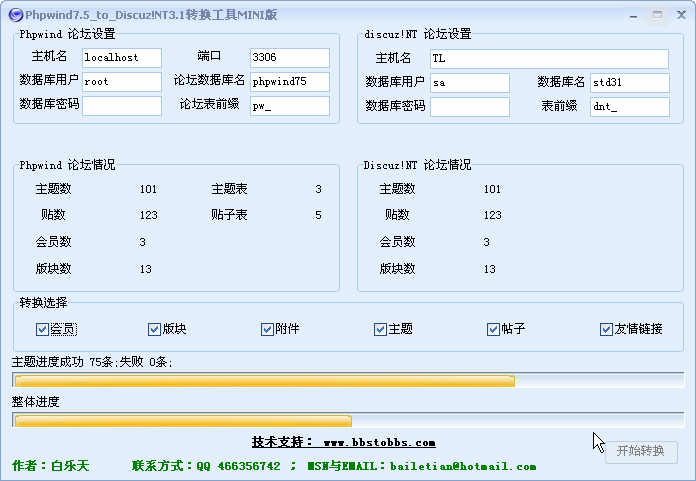Click the 主题进度 progress bar

348,380
